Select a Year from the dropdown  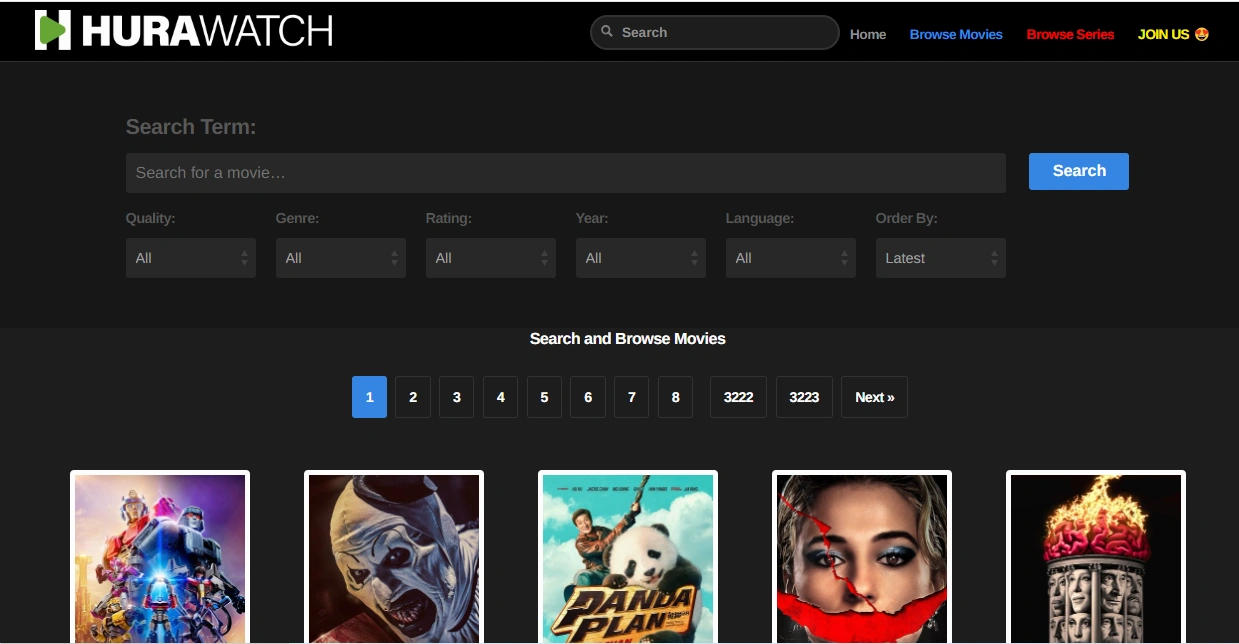(x=640, y=258)
